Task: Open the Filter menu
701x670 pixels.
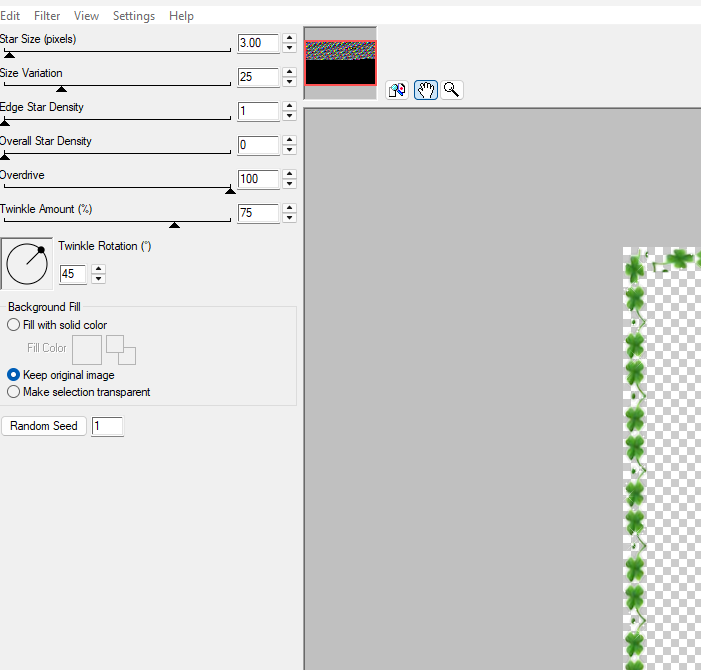Action: [47, 16]
